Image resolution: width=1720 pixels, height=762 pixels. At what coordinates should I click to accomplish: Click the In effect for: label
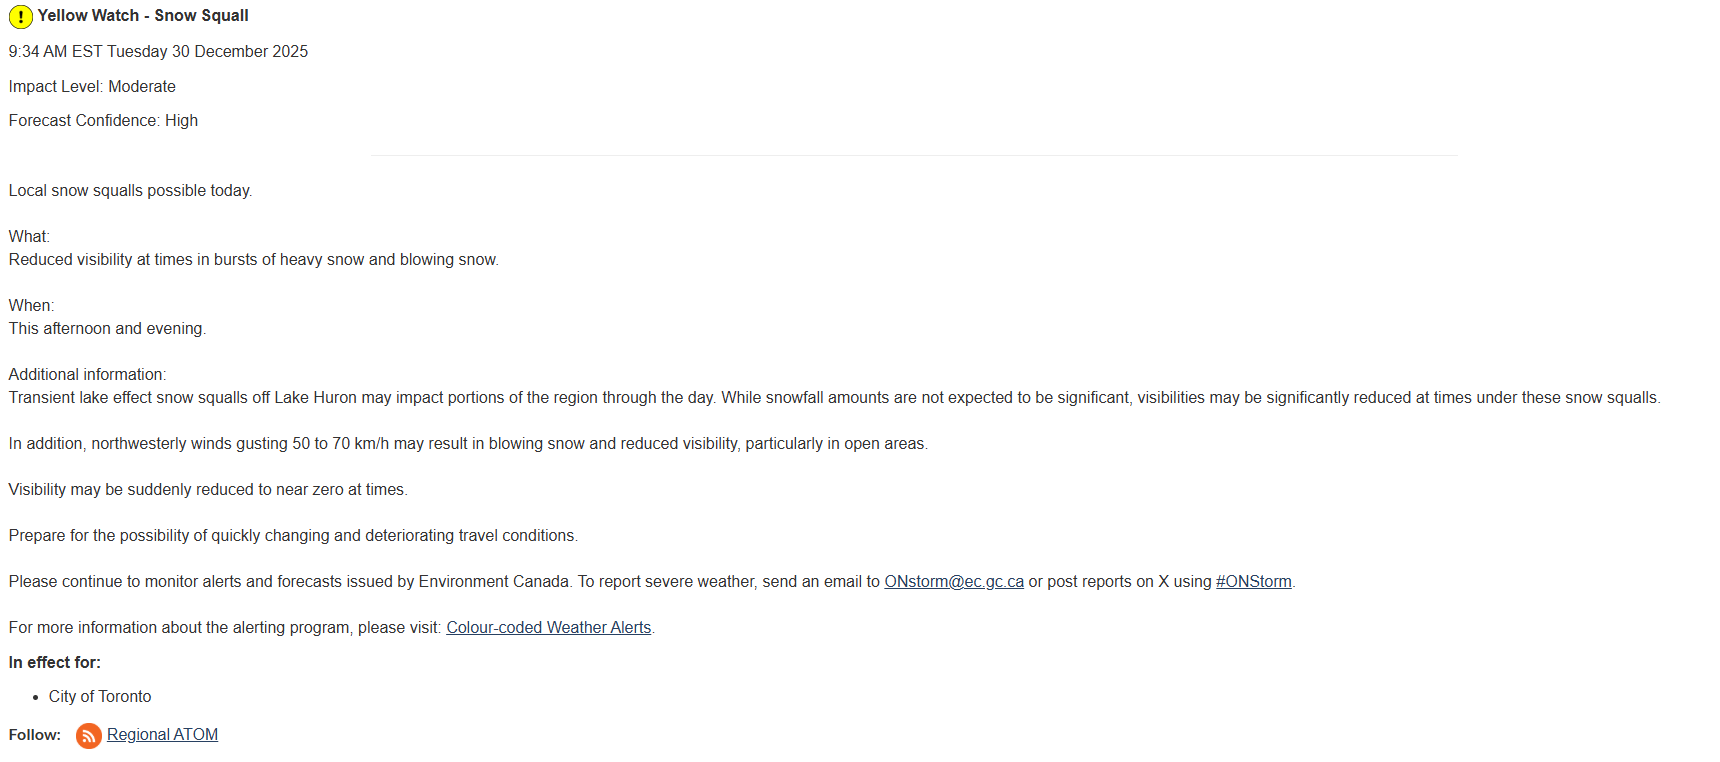click(55, 663)
